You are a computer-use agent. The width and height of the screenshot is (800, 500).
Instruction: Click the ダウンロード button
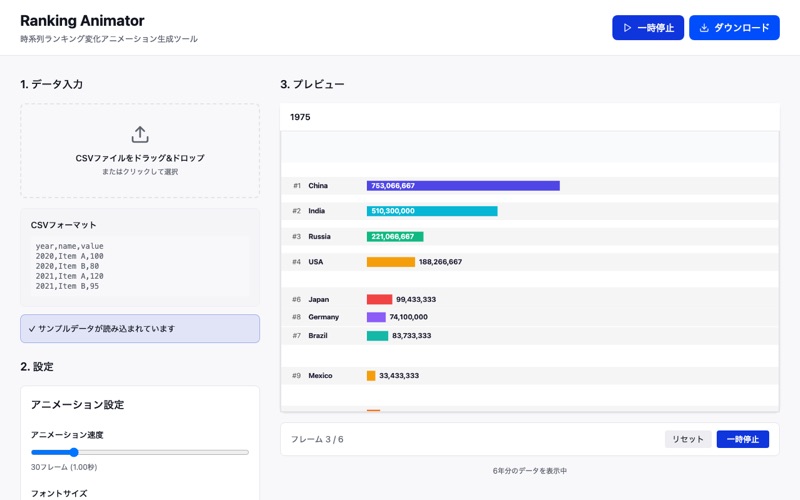click(x=734, y=28)
